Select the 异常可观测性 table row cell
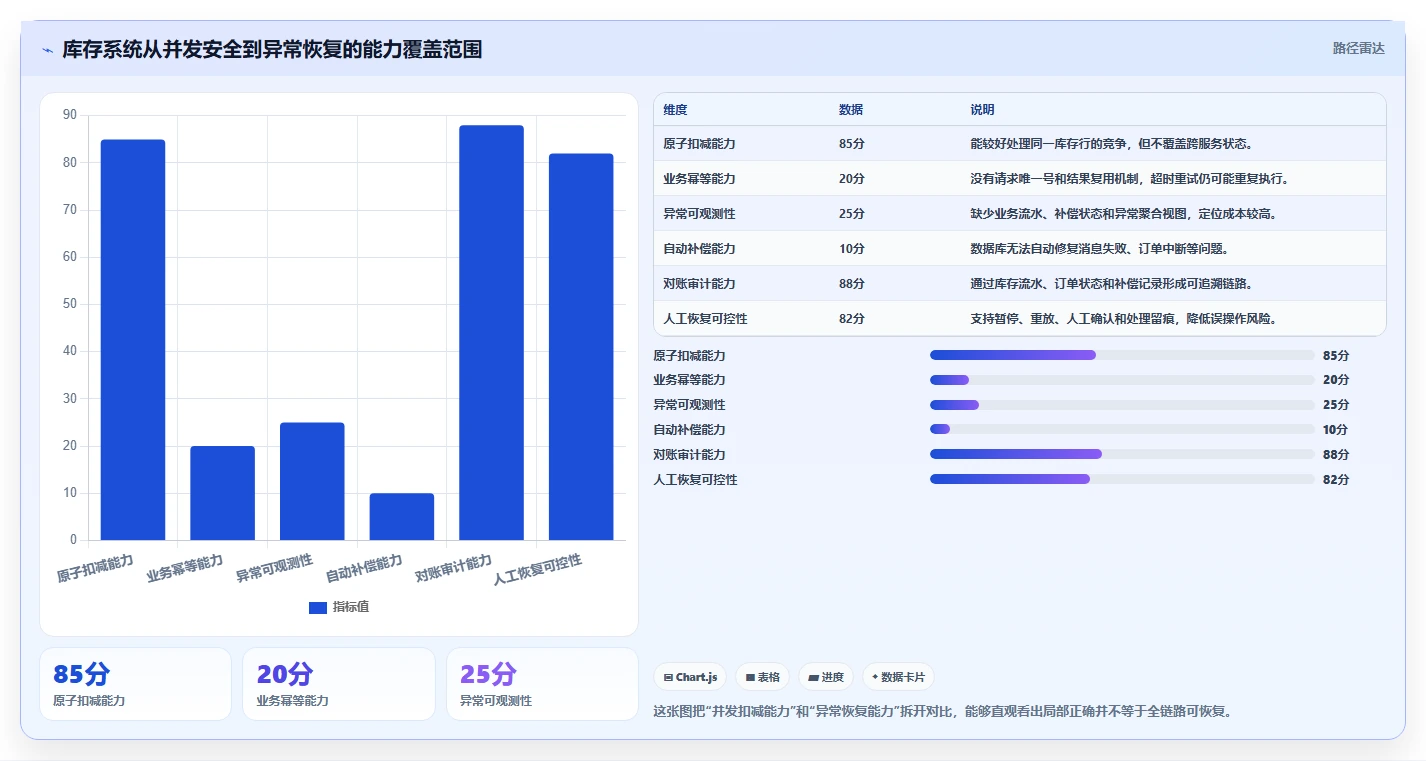 [699, 214]
